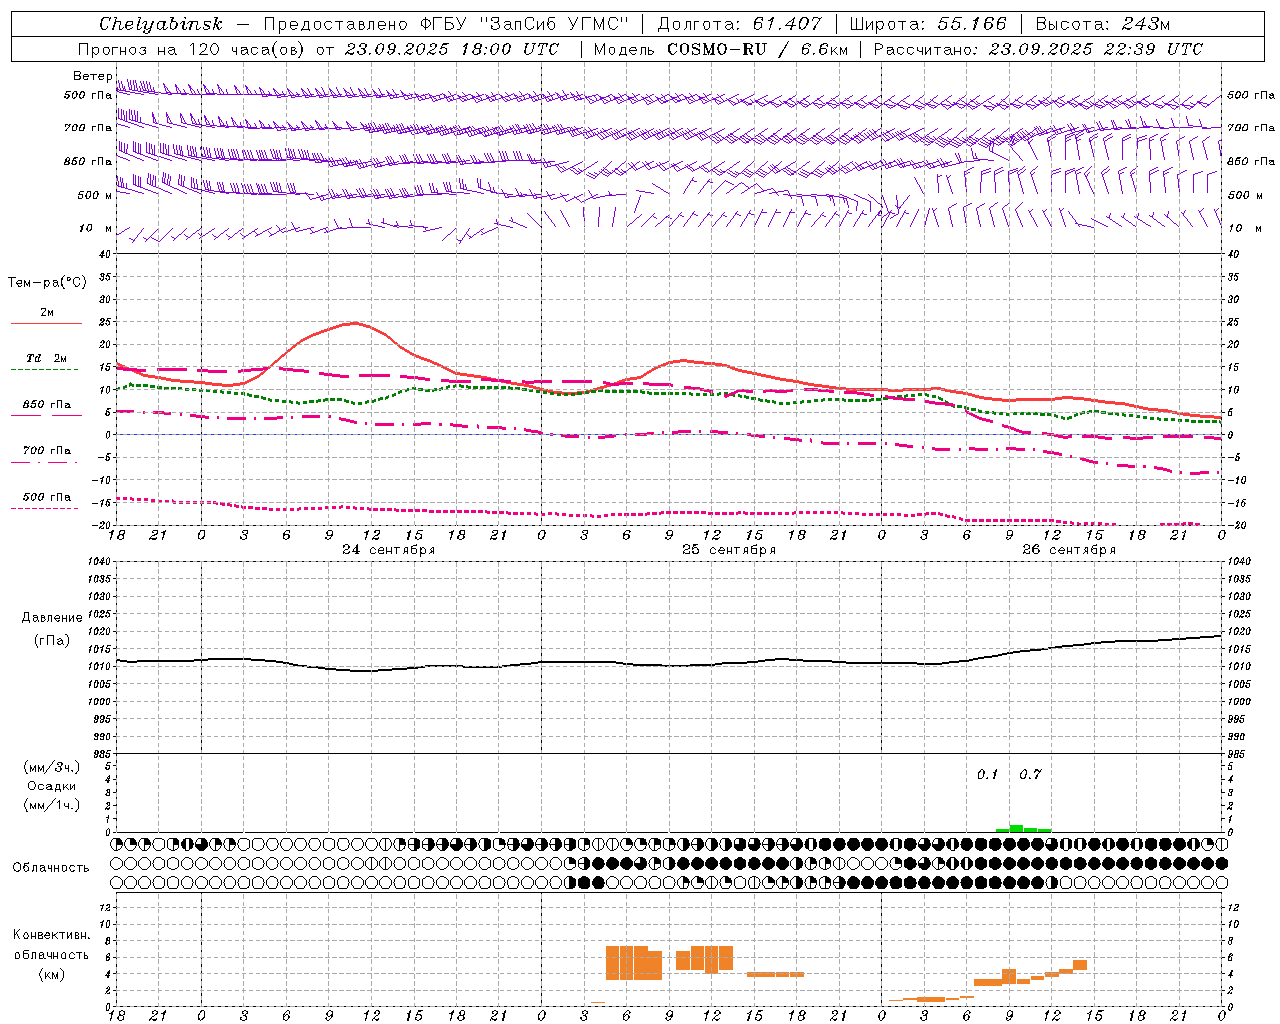This screenshot has width=1280, height=1024.
Task: Click the Осадки precipitation label
Action: point(52,786)
